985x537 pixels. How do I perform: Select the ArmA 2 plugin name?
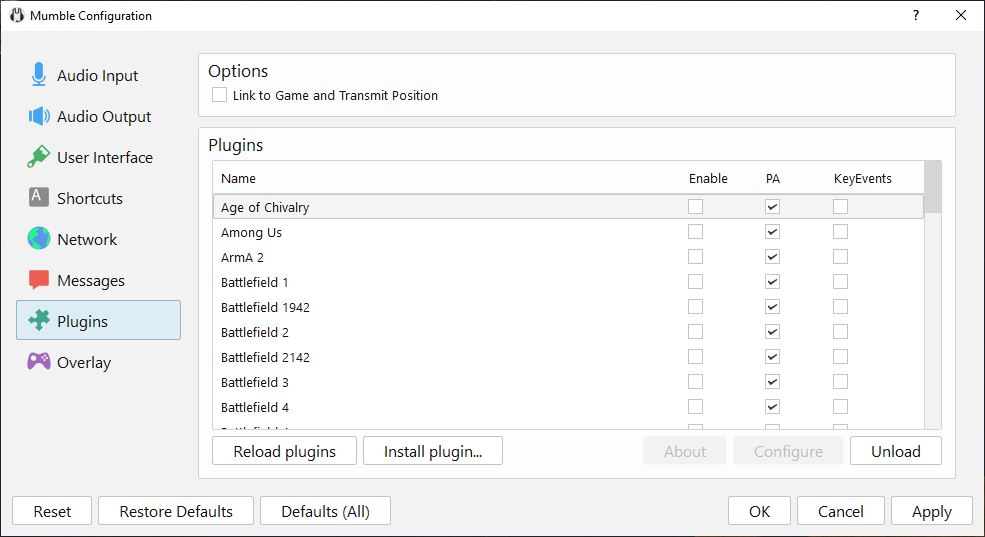(x=242, y=258)
